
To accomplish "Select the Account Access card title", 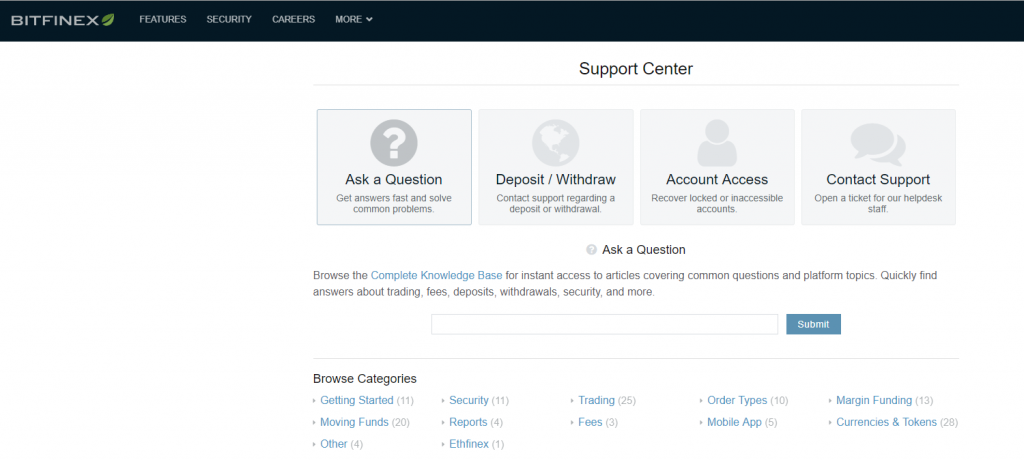I will tap(717, 180).
